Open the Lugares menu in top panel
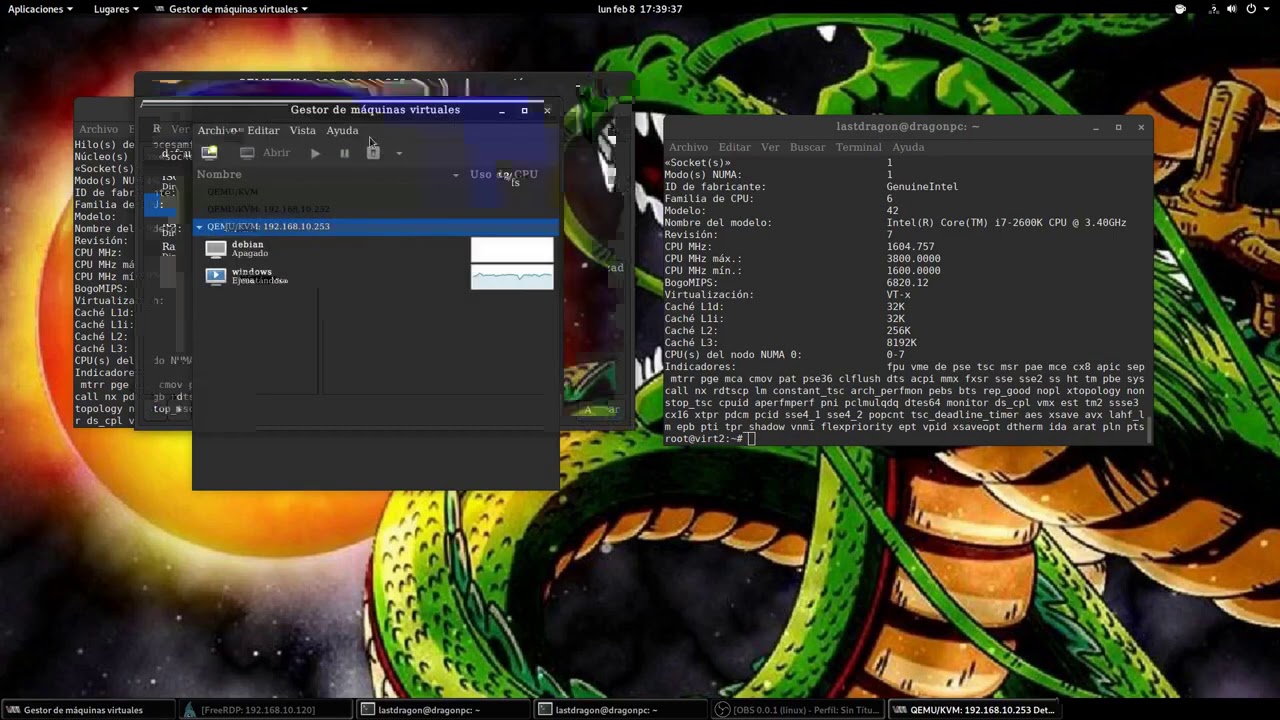This screenshot has width=1280, height=720. [117, 9]
